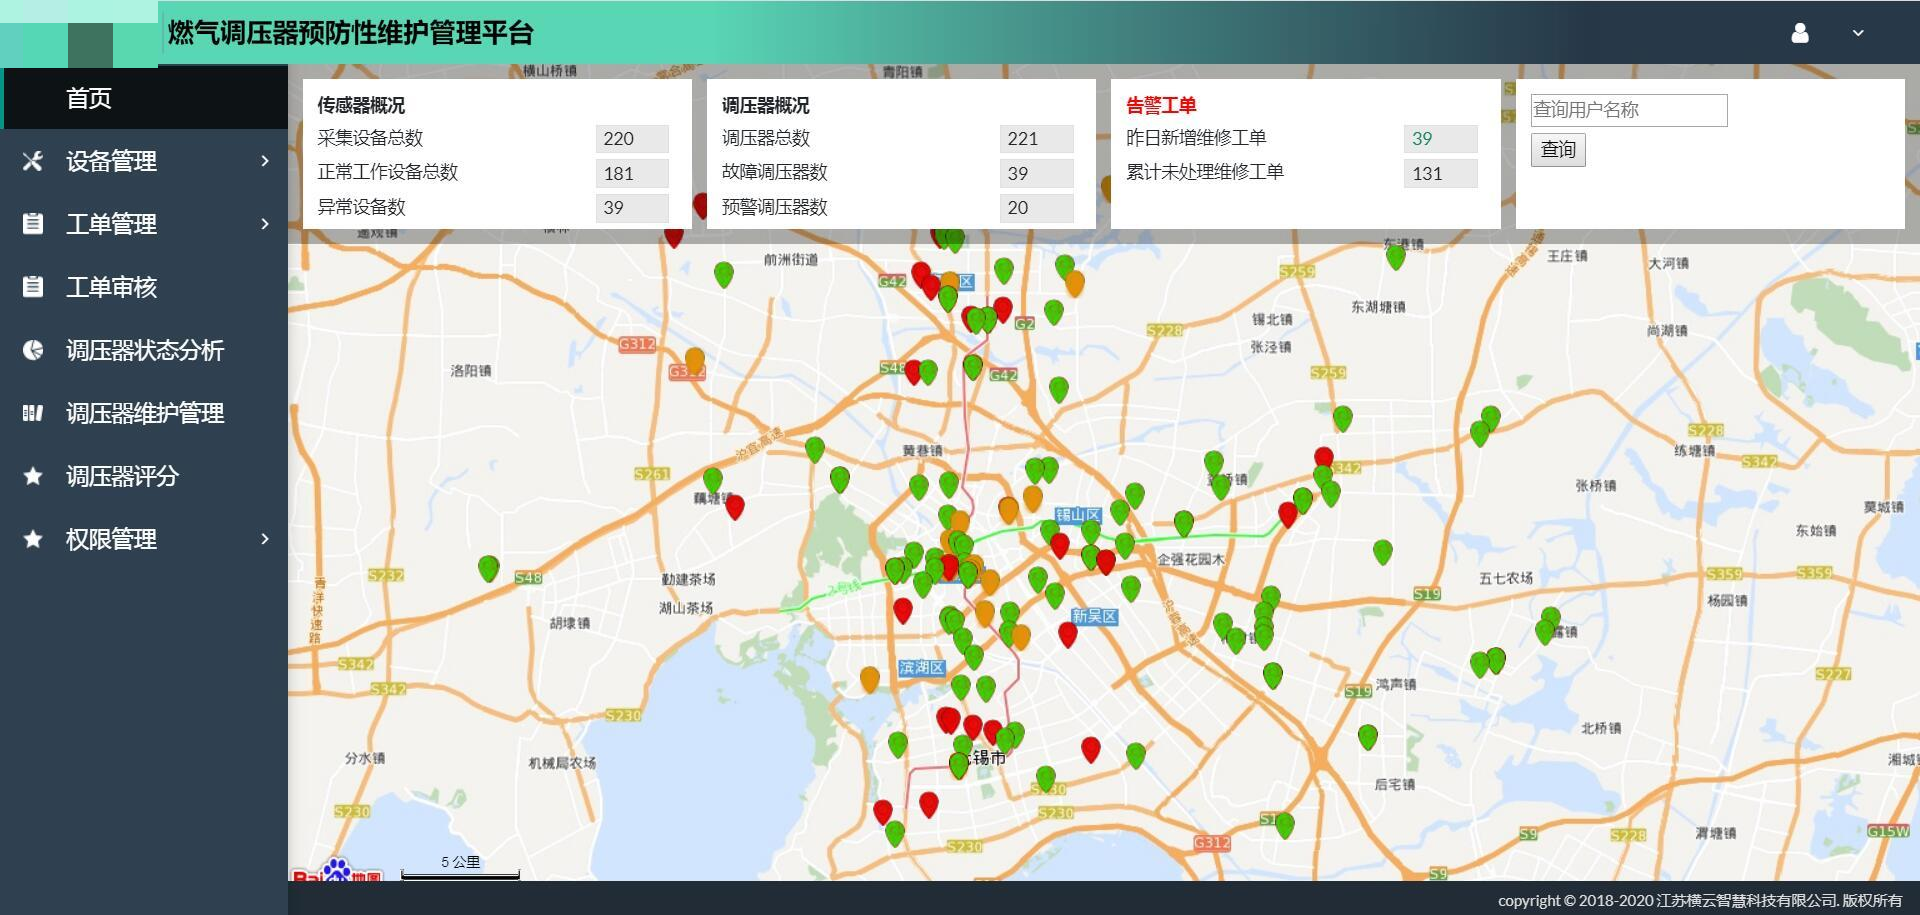Viewport: 1920px width, 915px height.
Task: Open the 权限管理 menu item
Action: pos(144,539)
